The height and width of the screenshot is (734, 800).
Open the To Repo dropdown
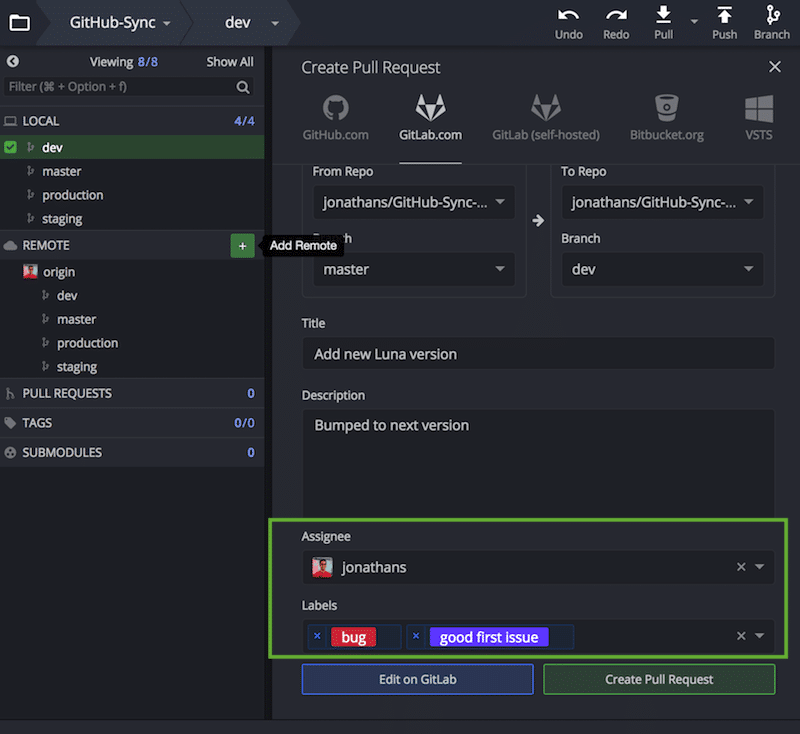coord(662,203)
